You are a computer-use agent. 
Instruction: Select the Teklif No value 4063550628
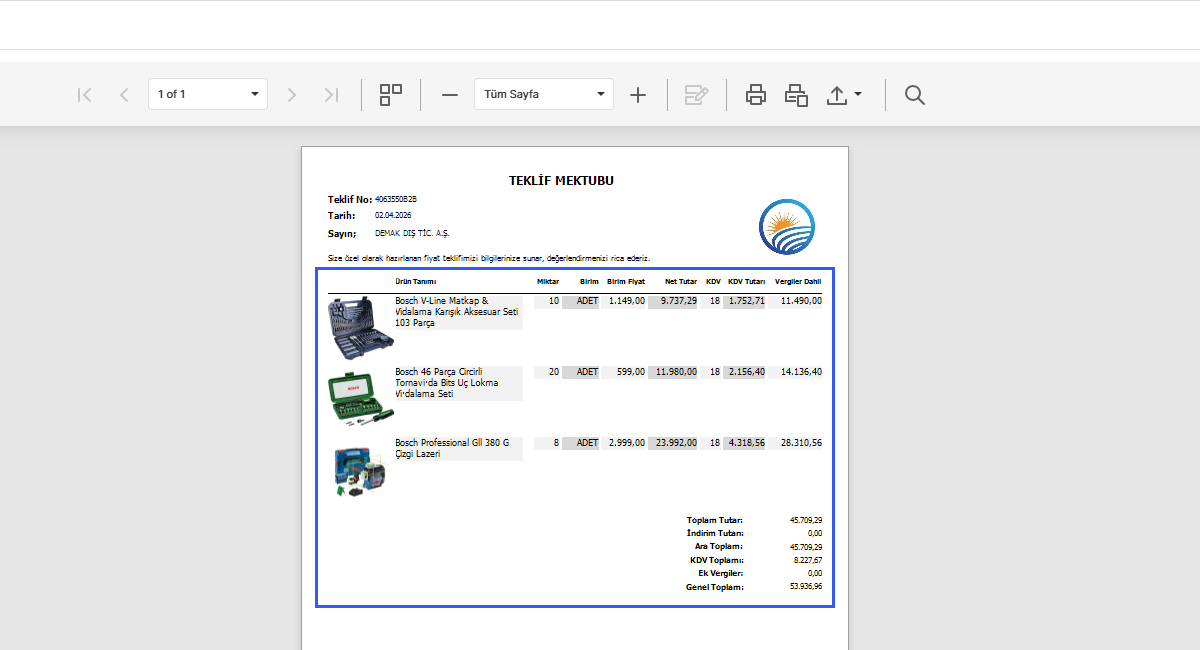click(396, 199)
